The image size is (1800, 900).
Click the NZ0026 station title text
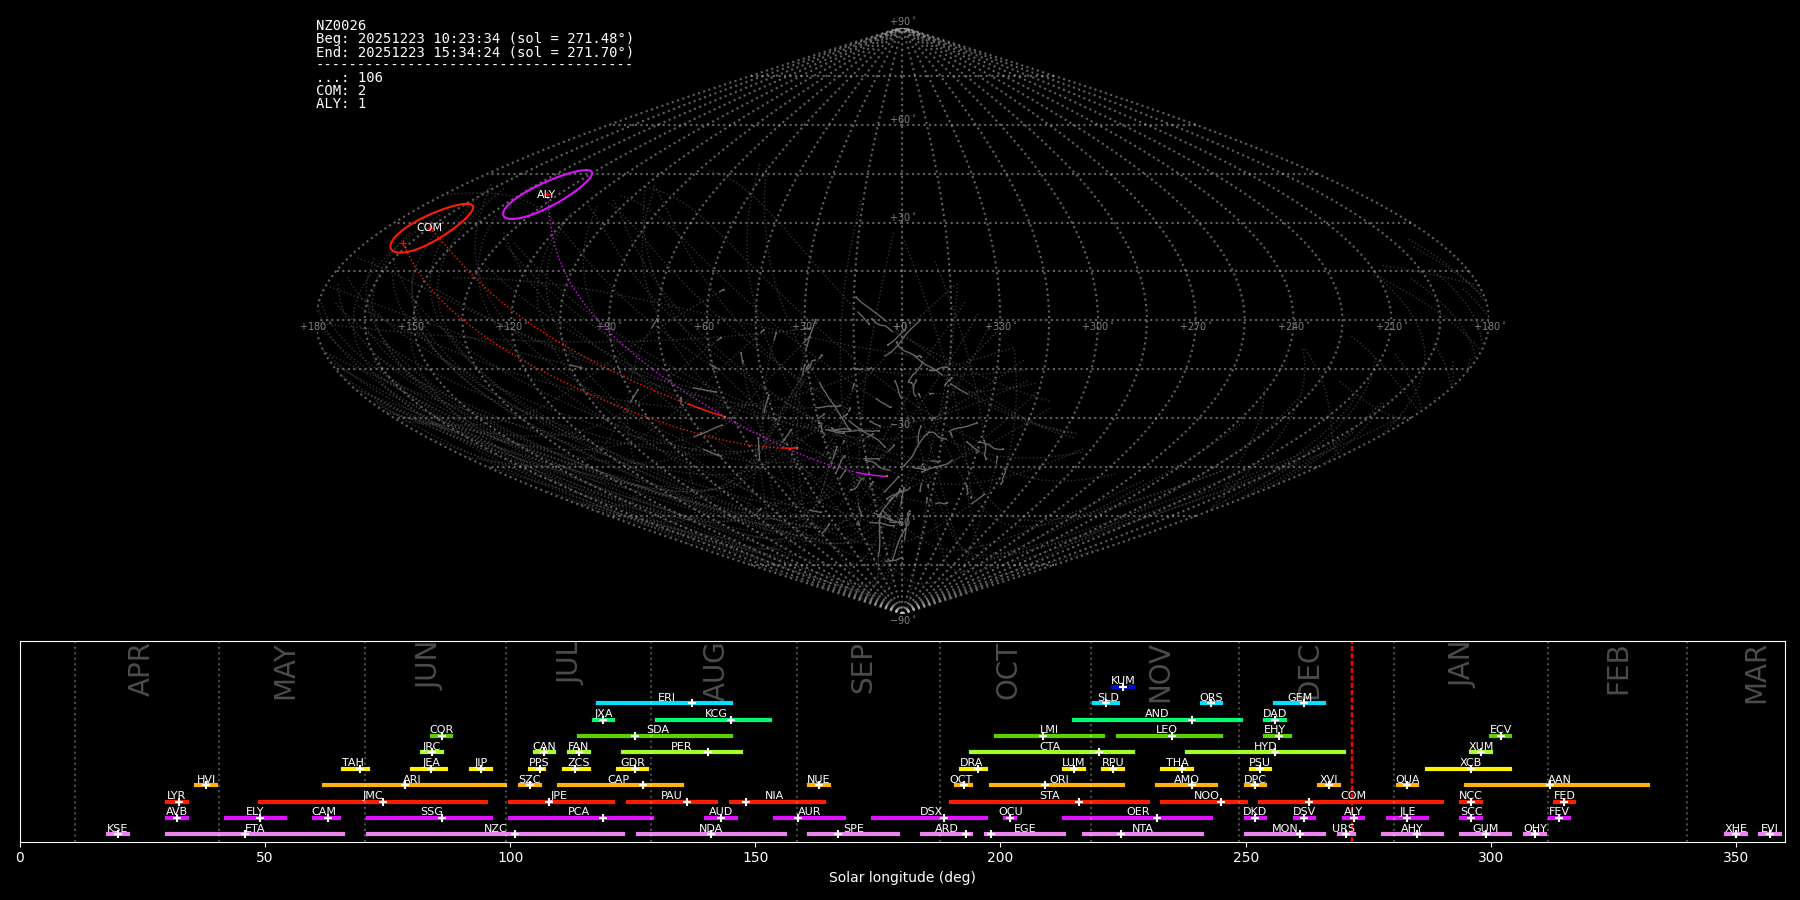pos(341,26)
